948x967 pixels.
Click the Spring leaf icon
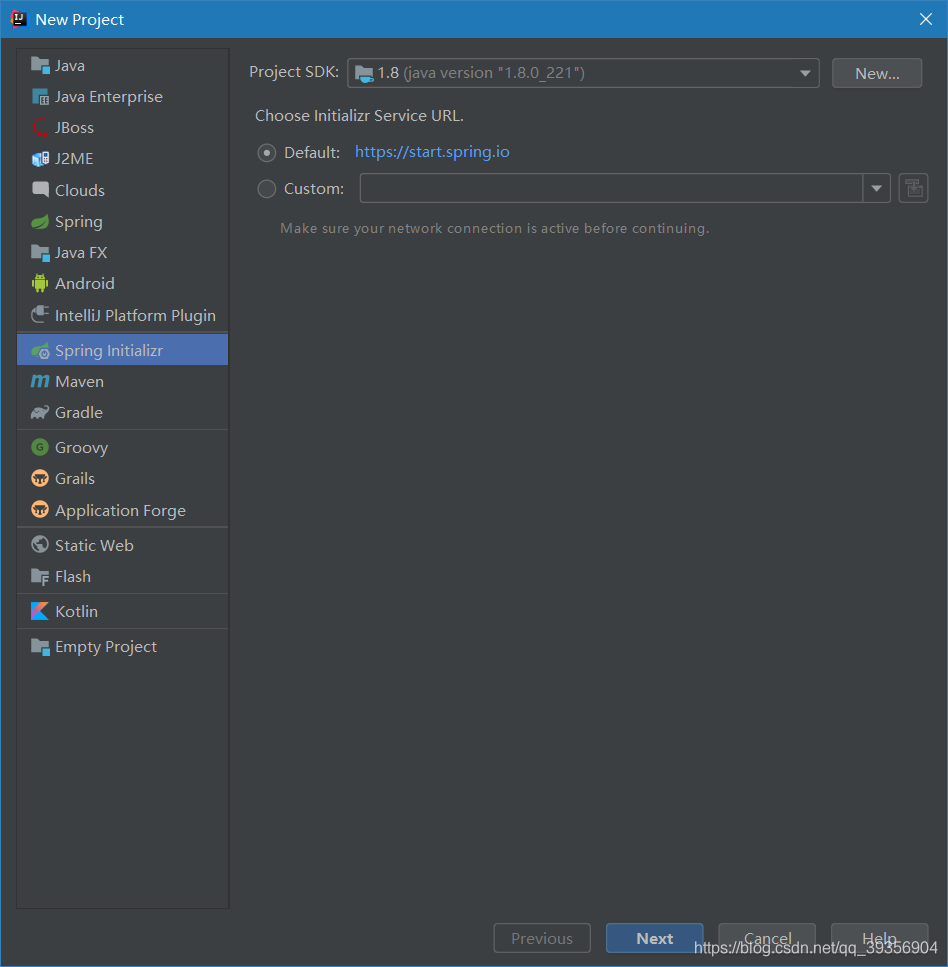pos(40,221)
